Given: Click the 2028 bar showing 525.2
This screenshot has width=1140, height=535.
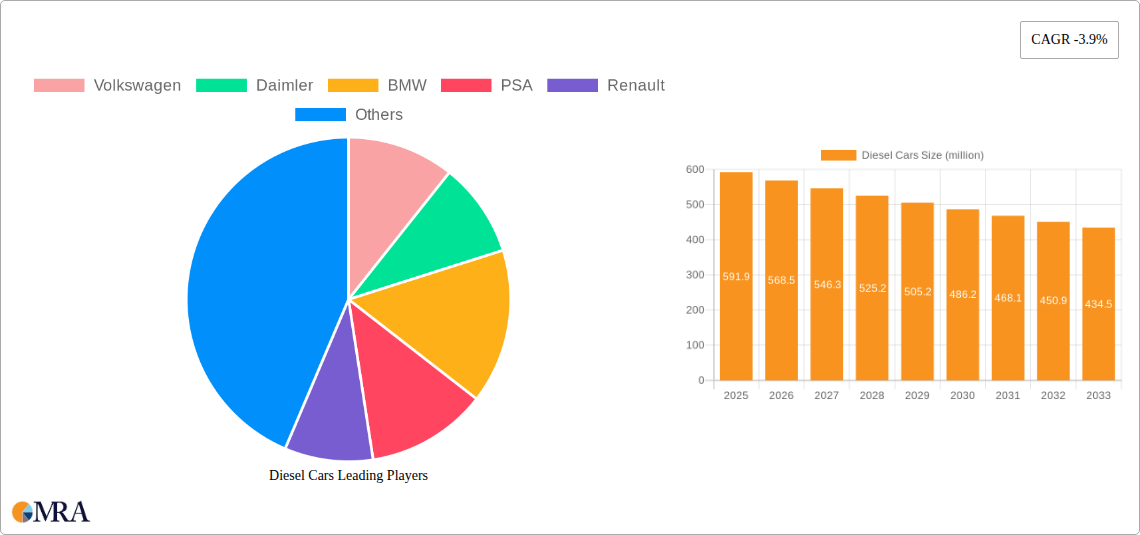Looking at the screenshot, I should pyautogui.click(x=872, y=288).
